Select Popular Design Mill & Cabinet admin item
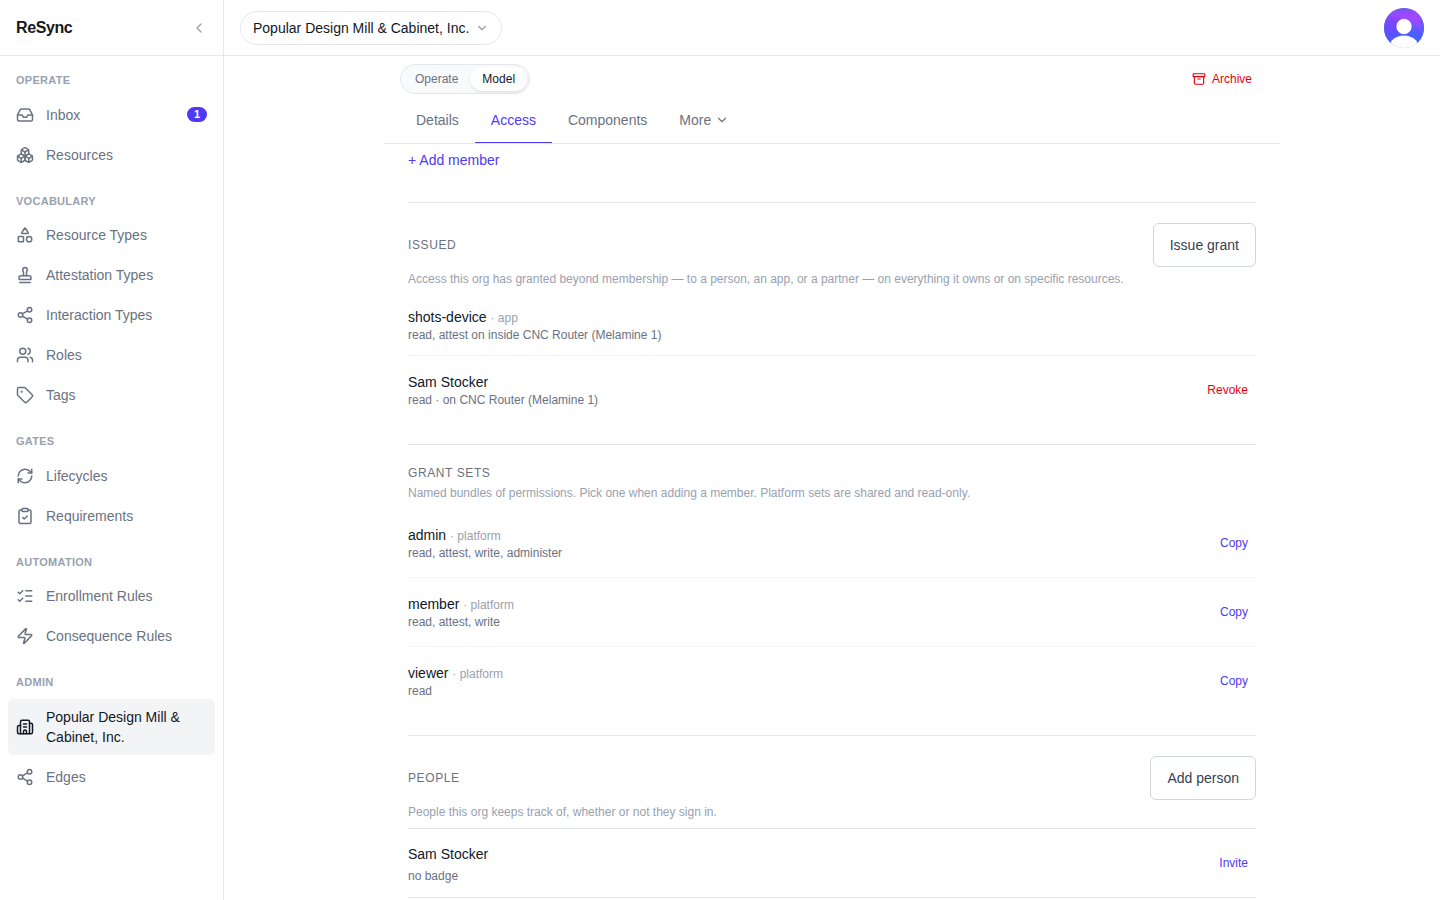This screenshot has width=1440, height=900. tap(111, 727)
